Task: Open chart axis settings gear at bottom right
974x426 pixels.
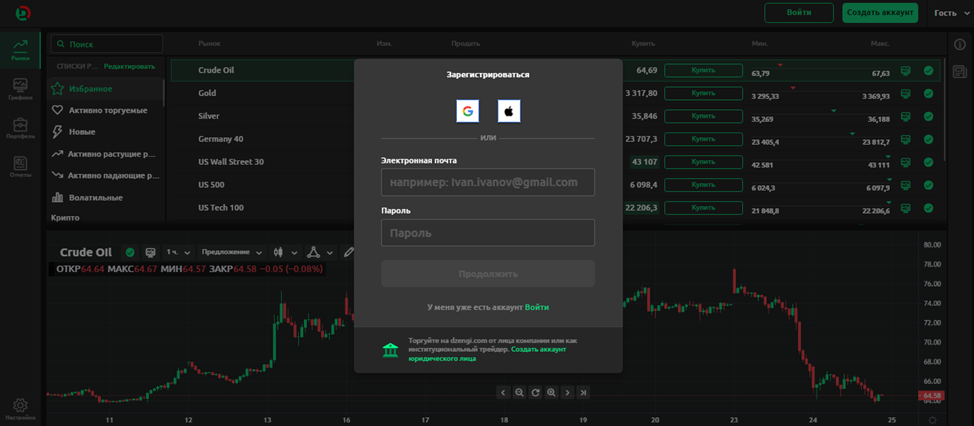Action: pyautogui.click(x=933, y=420)
